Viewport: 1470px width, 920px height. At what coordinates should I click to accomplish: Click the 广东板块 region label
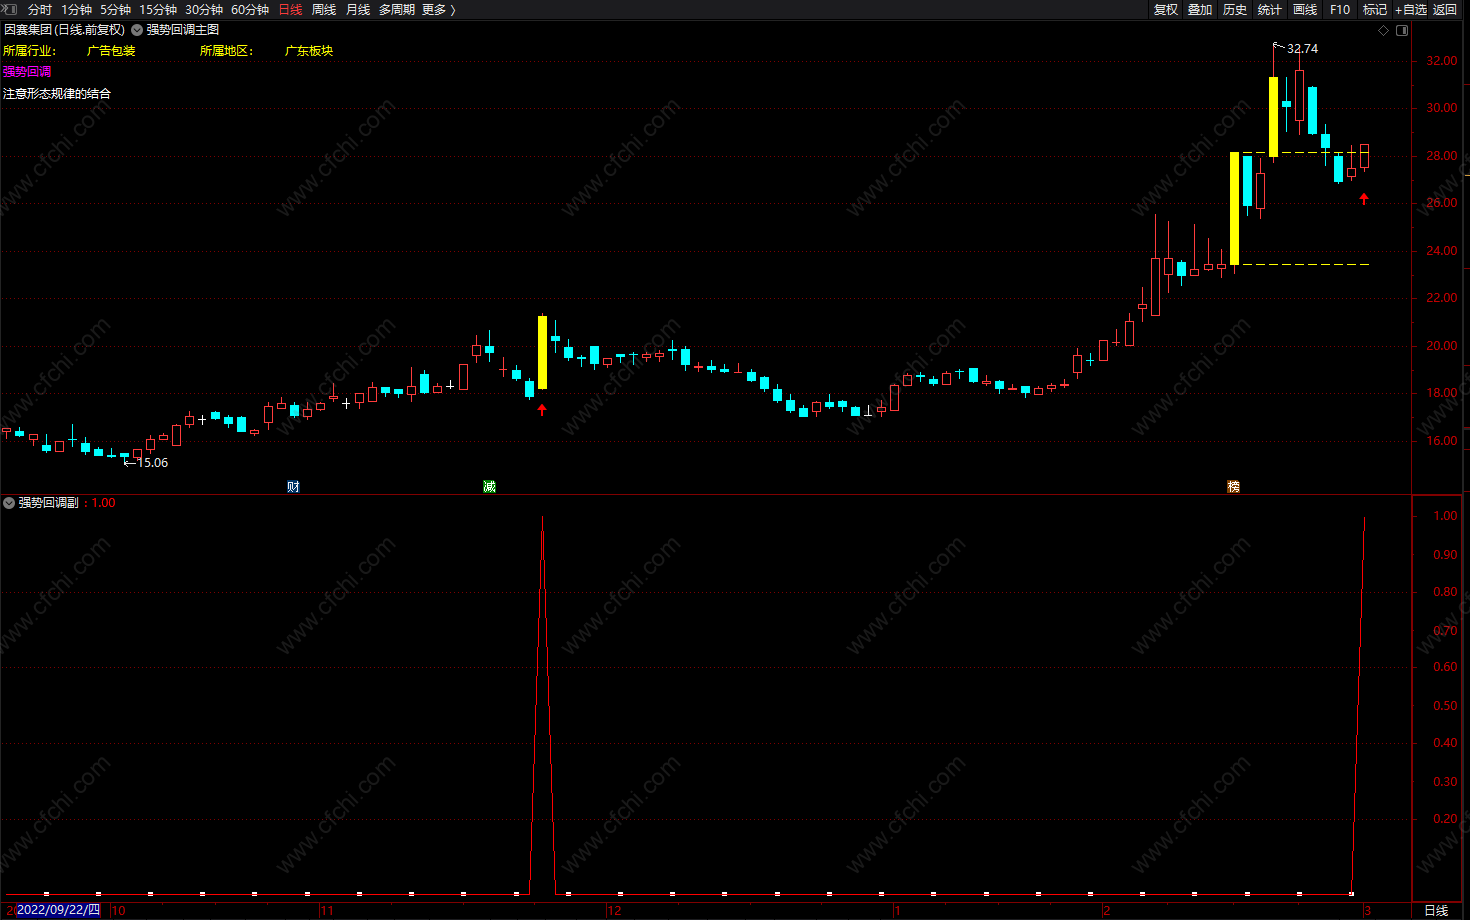[309, 51]
